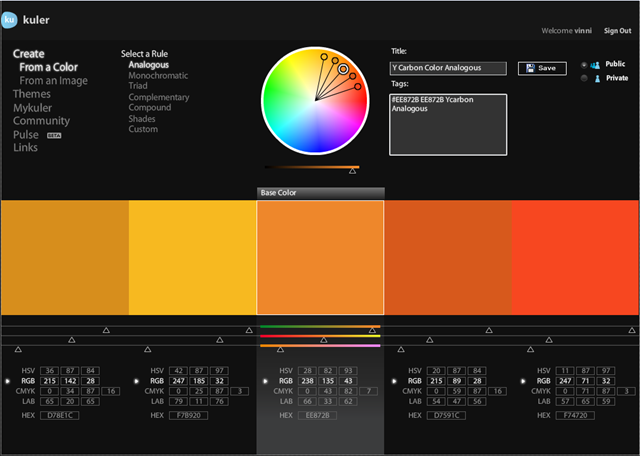This screenshot has width=640, height=456.
Task: Click the orange-pink slider handle under base color
Action: tap(280, 349)
